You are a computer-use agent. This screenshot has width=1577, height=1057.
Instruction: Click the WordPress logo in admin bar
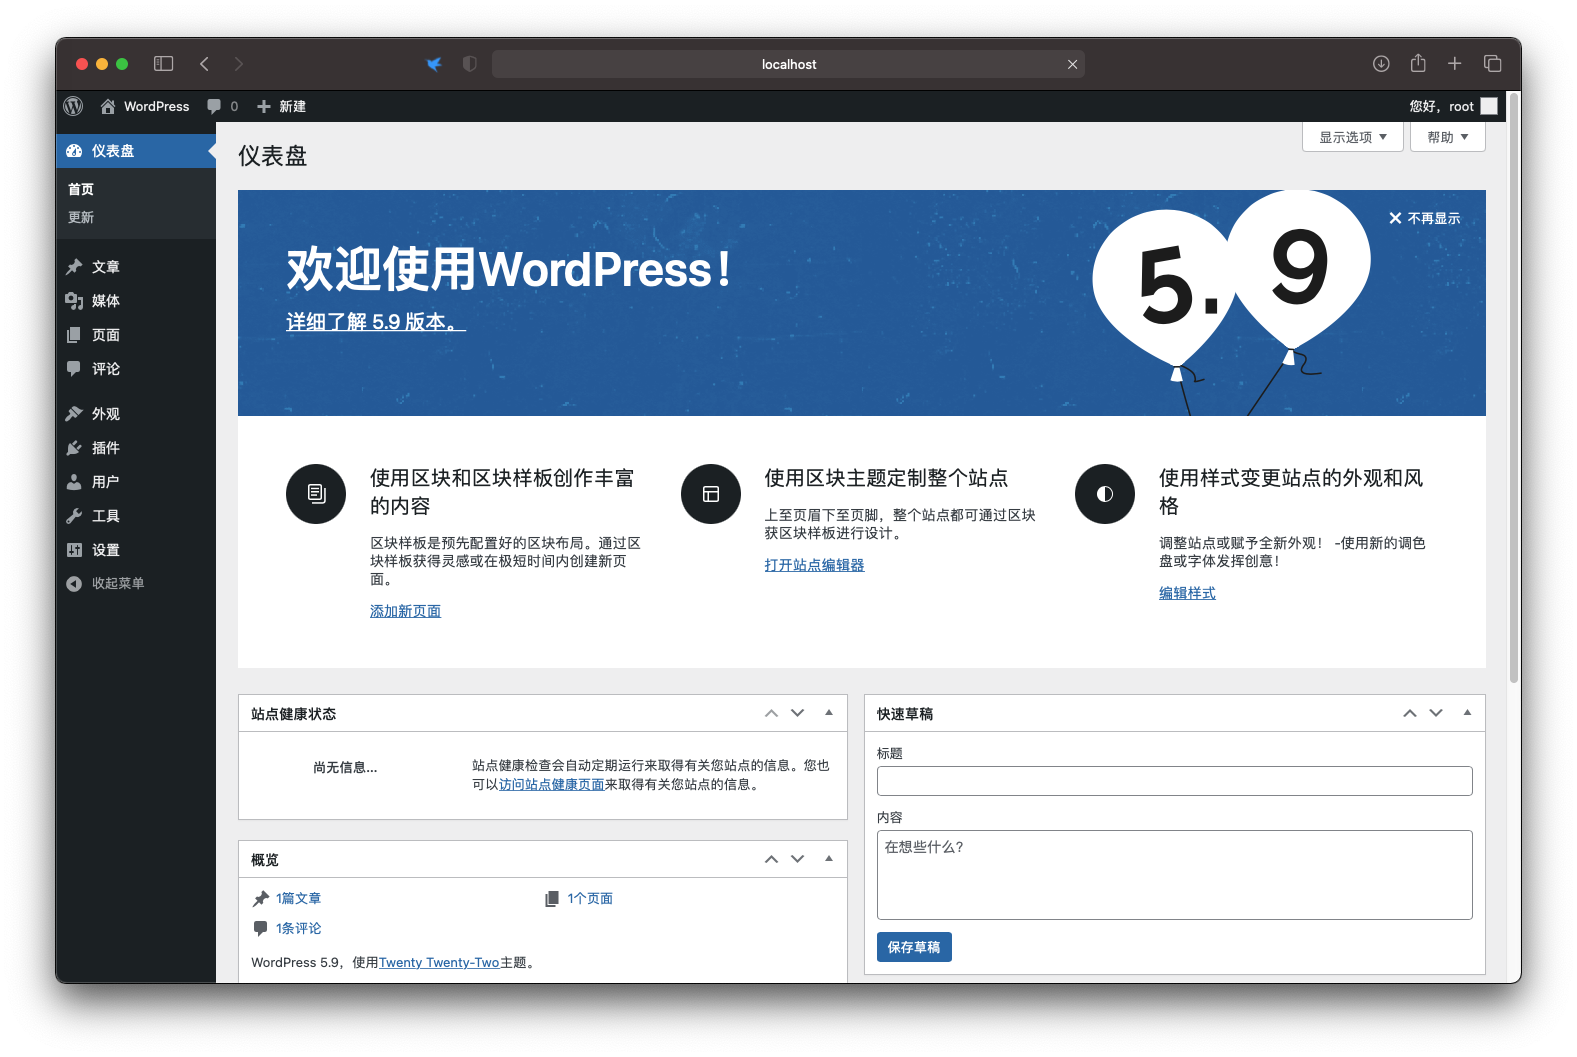73,106
